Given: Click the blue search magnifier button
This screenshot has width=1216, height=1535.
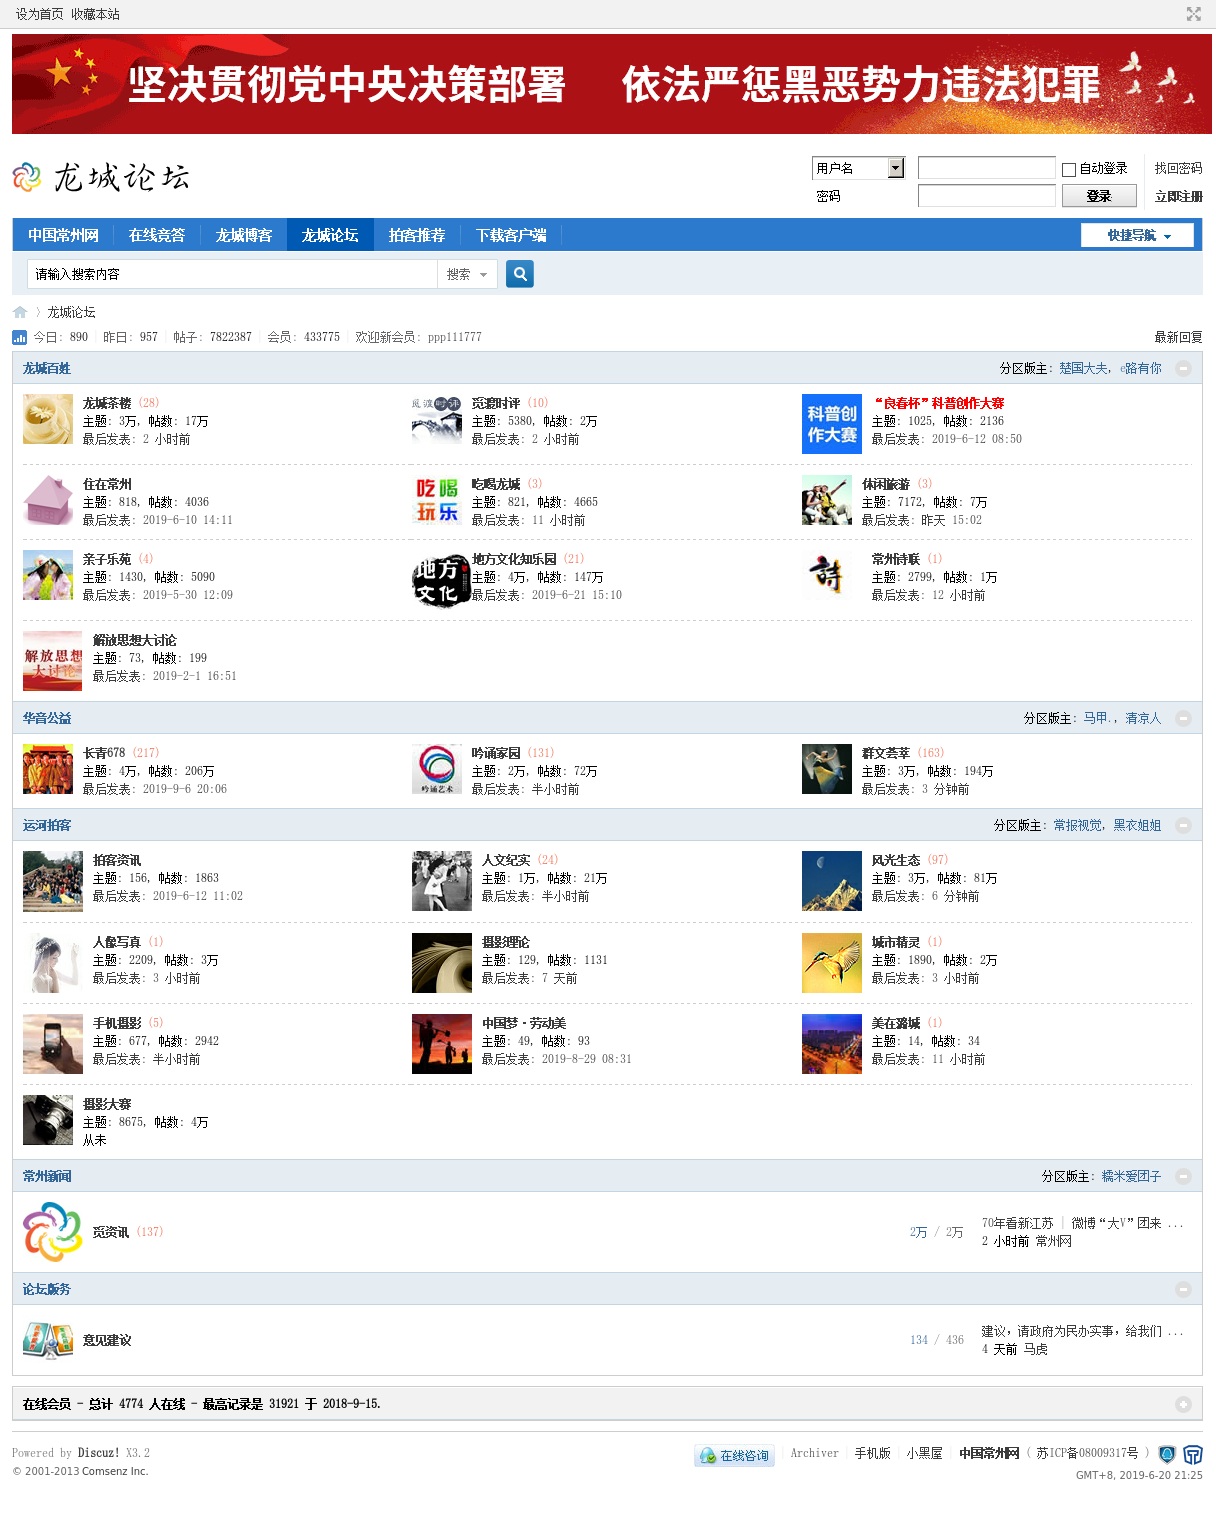Looking at the screenshot, I should pyautogui.click(x=519, y=274).
